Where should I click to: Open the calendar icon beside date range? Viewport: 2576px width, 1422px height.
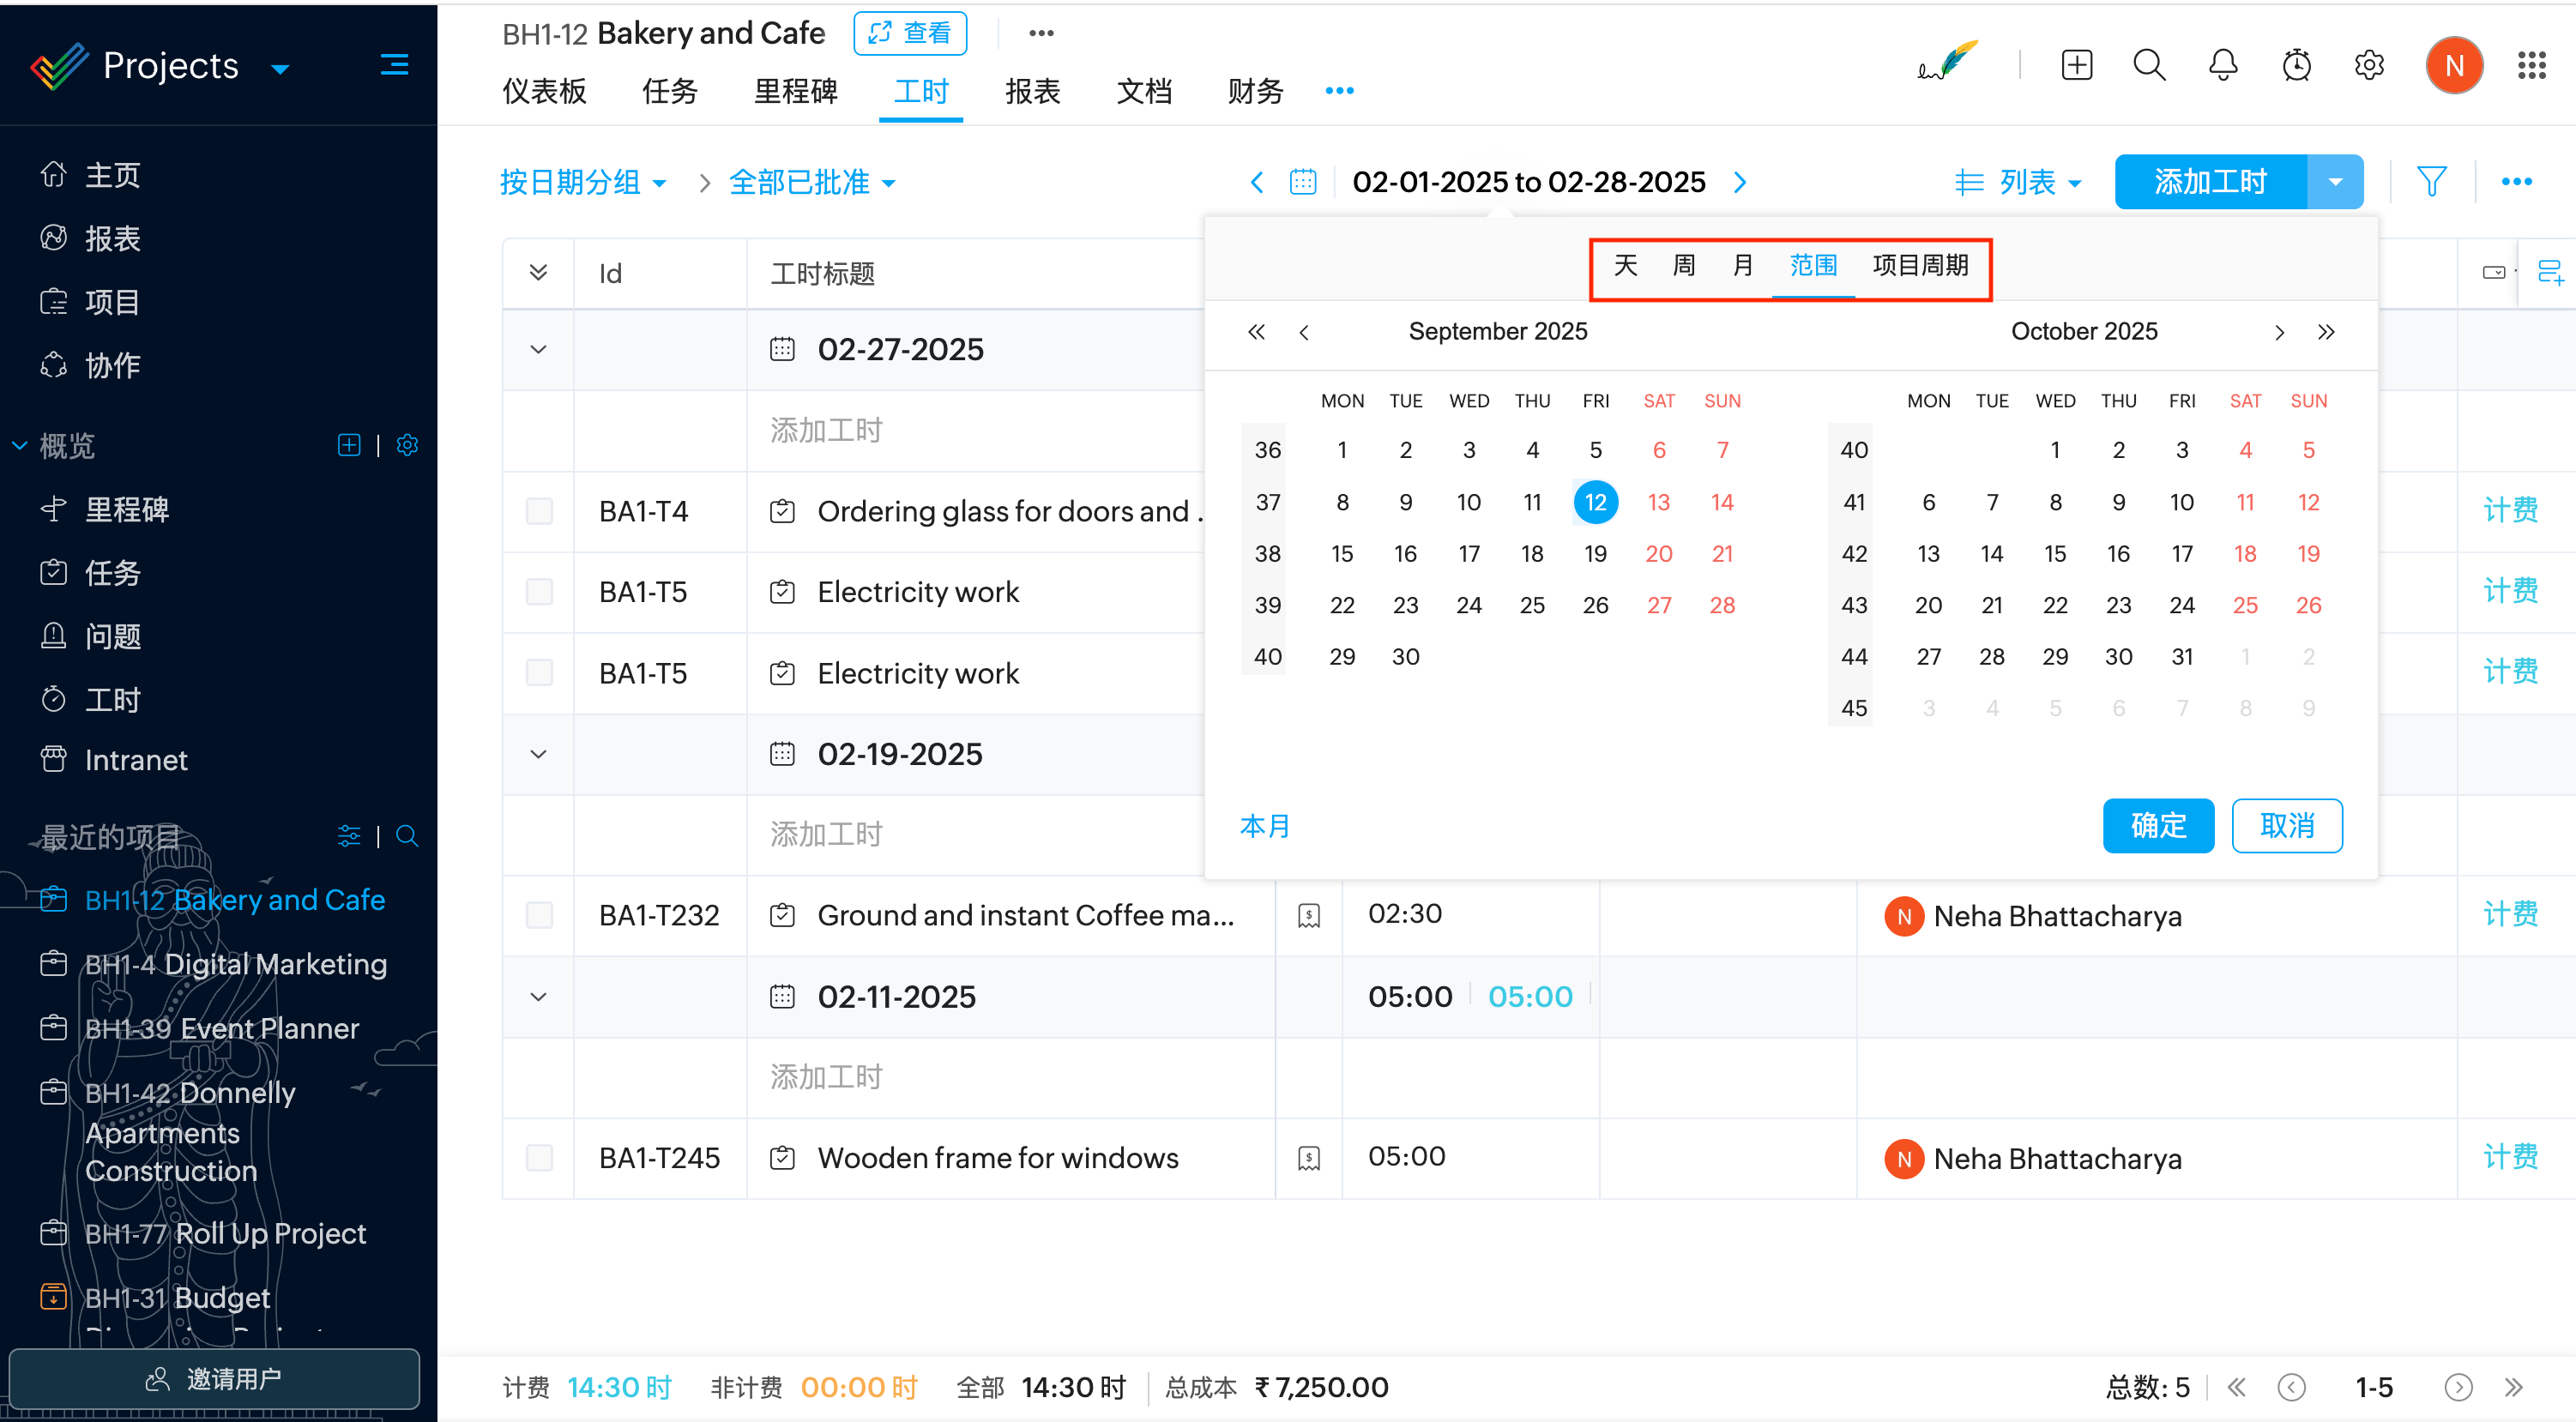click(1303, 182)
